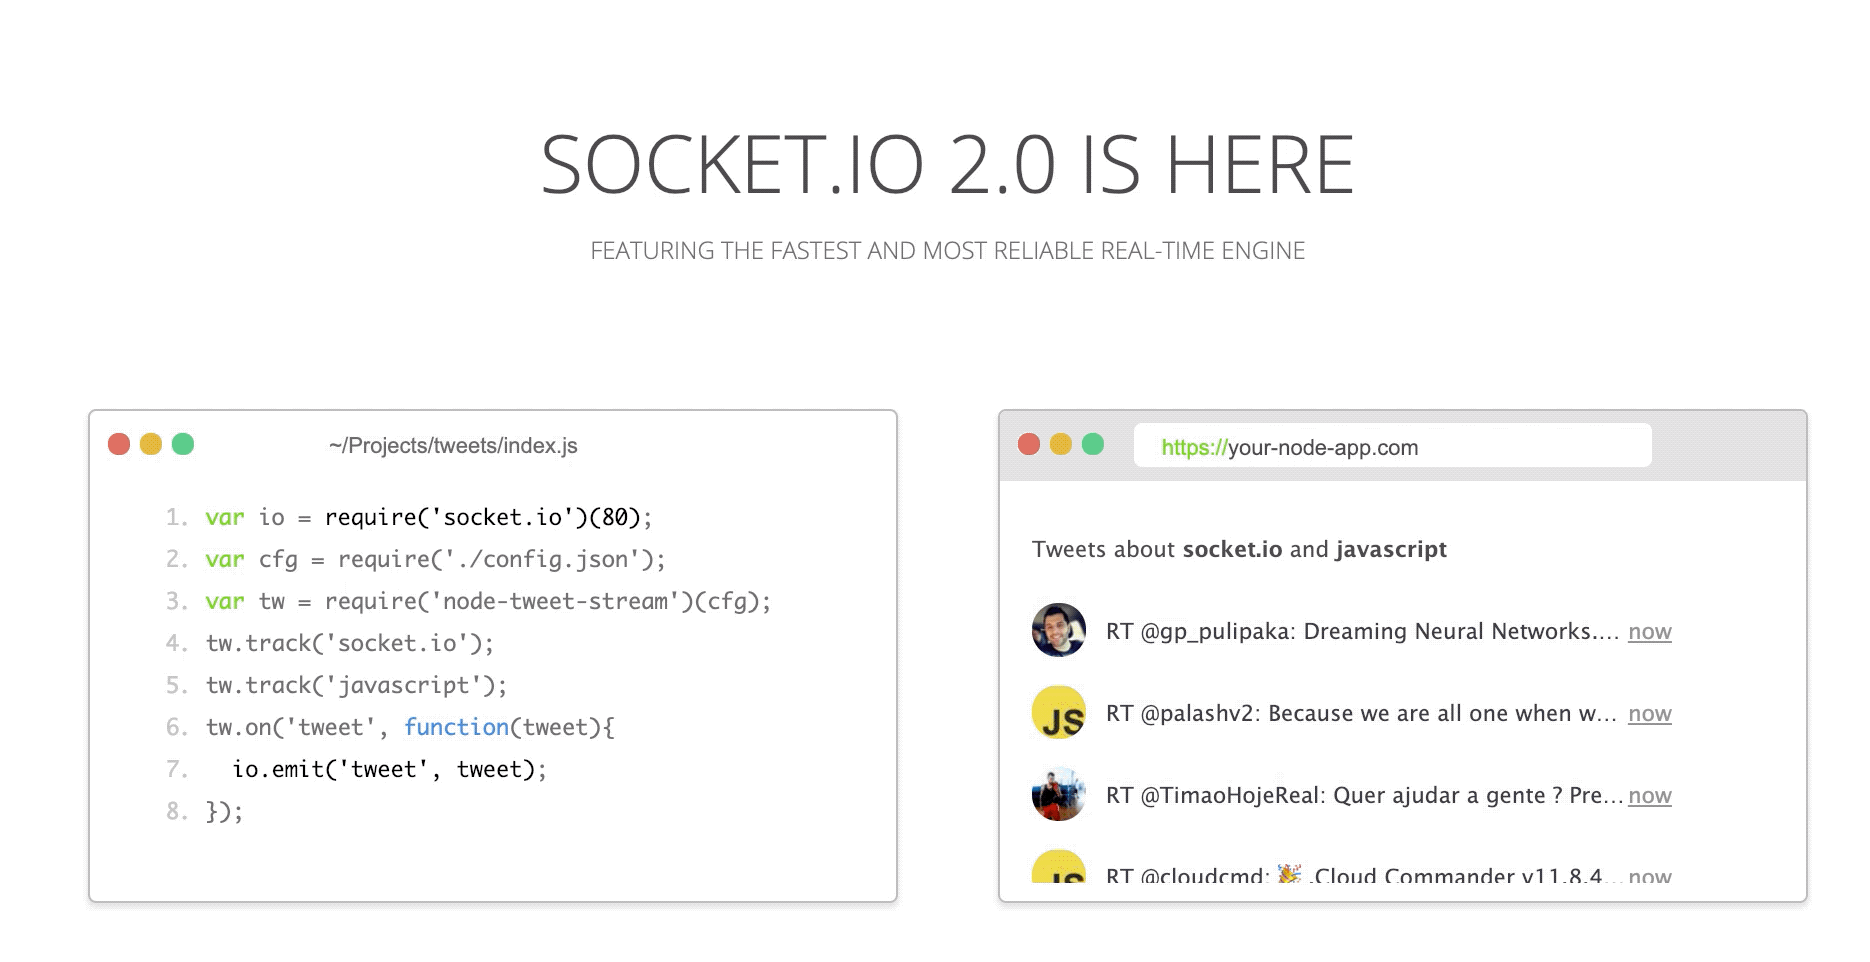Click "now" on the @cloudcmd tweet
This screenshot has width=1870, height=962.
[x=1650, y=876]
